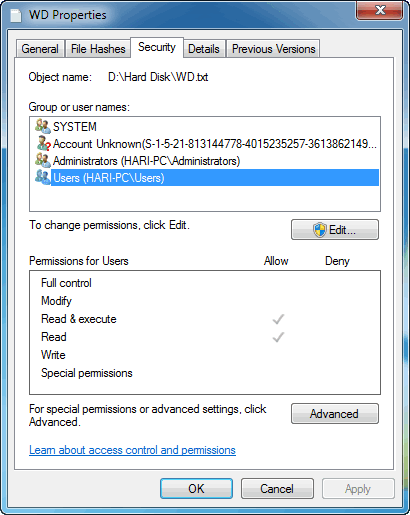Image resolution: width=410 pixels, height=515 pixels.
Task: Dismiss dialog with Cancel button
Action: [x=277, y=489]
